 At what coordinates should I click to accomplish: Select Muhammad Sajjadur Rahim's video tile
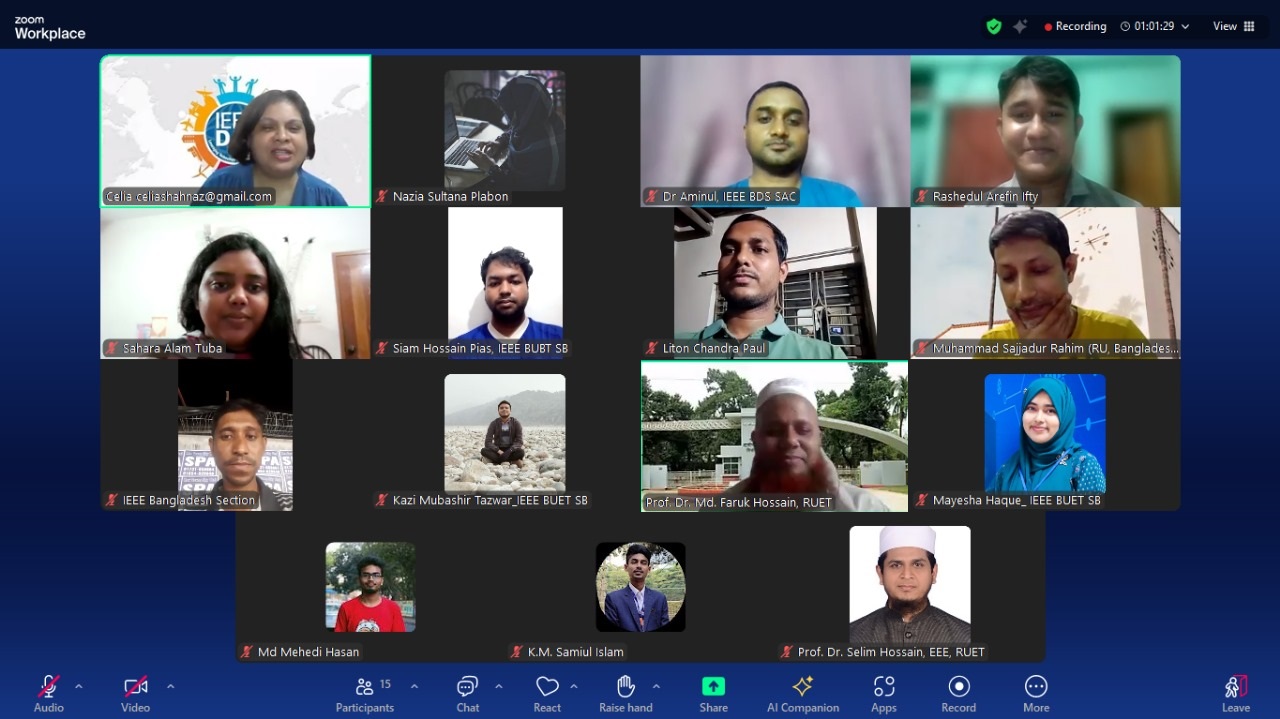1045,283
